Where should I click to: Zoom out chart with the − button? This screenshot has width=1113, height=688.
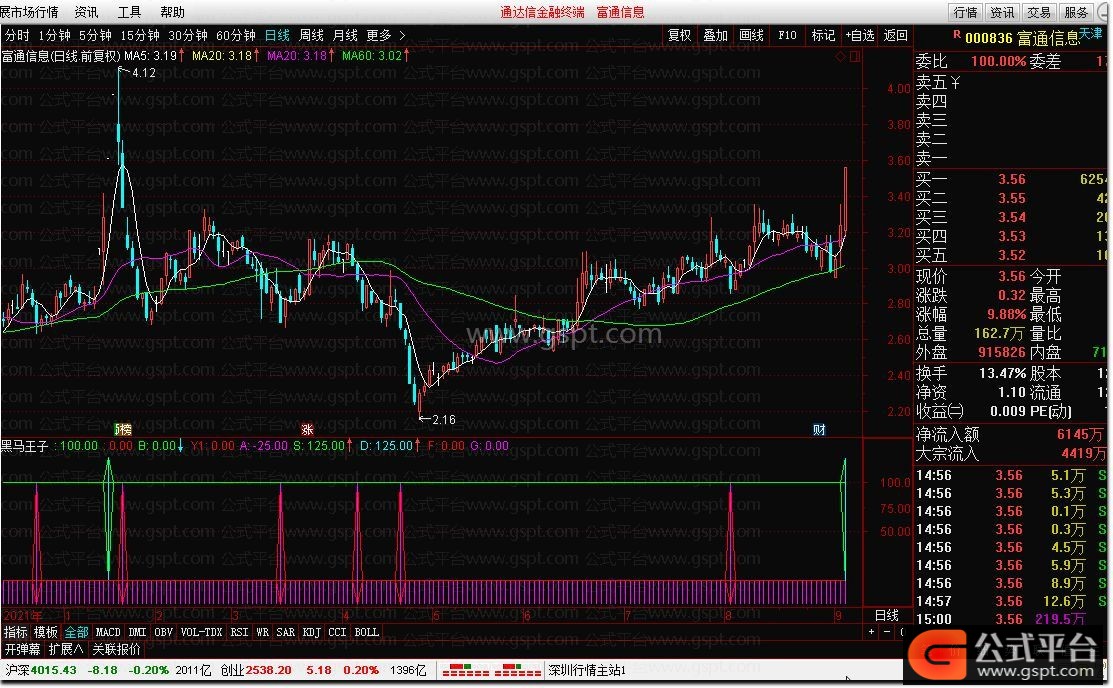point(887,631)
